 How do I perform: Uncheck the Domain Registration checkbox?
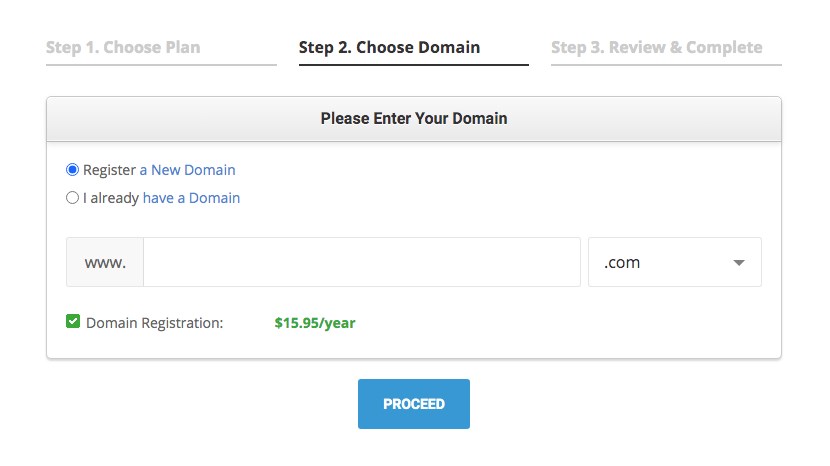[73, 322]
